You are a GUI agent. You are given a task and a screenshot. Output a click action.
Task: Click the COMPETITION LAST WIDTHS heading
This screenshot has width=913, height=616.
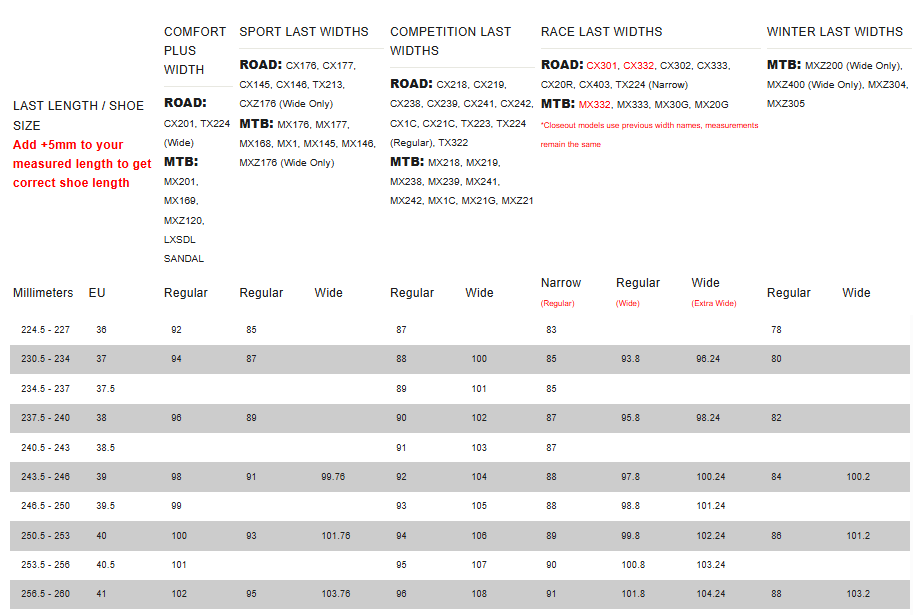coord(450,41)
